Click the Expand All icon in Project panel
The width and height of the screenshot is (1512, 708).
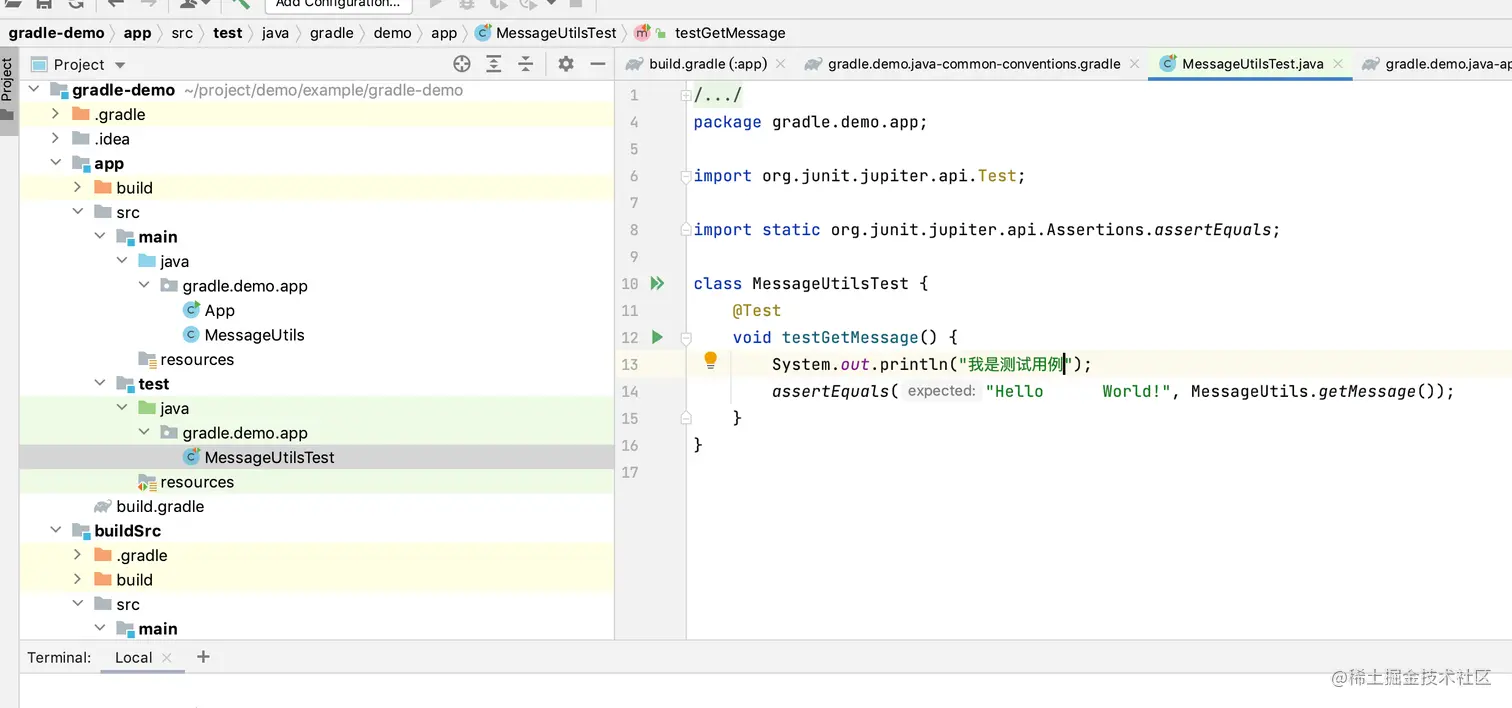494,64
